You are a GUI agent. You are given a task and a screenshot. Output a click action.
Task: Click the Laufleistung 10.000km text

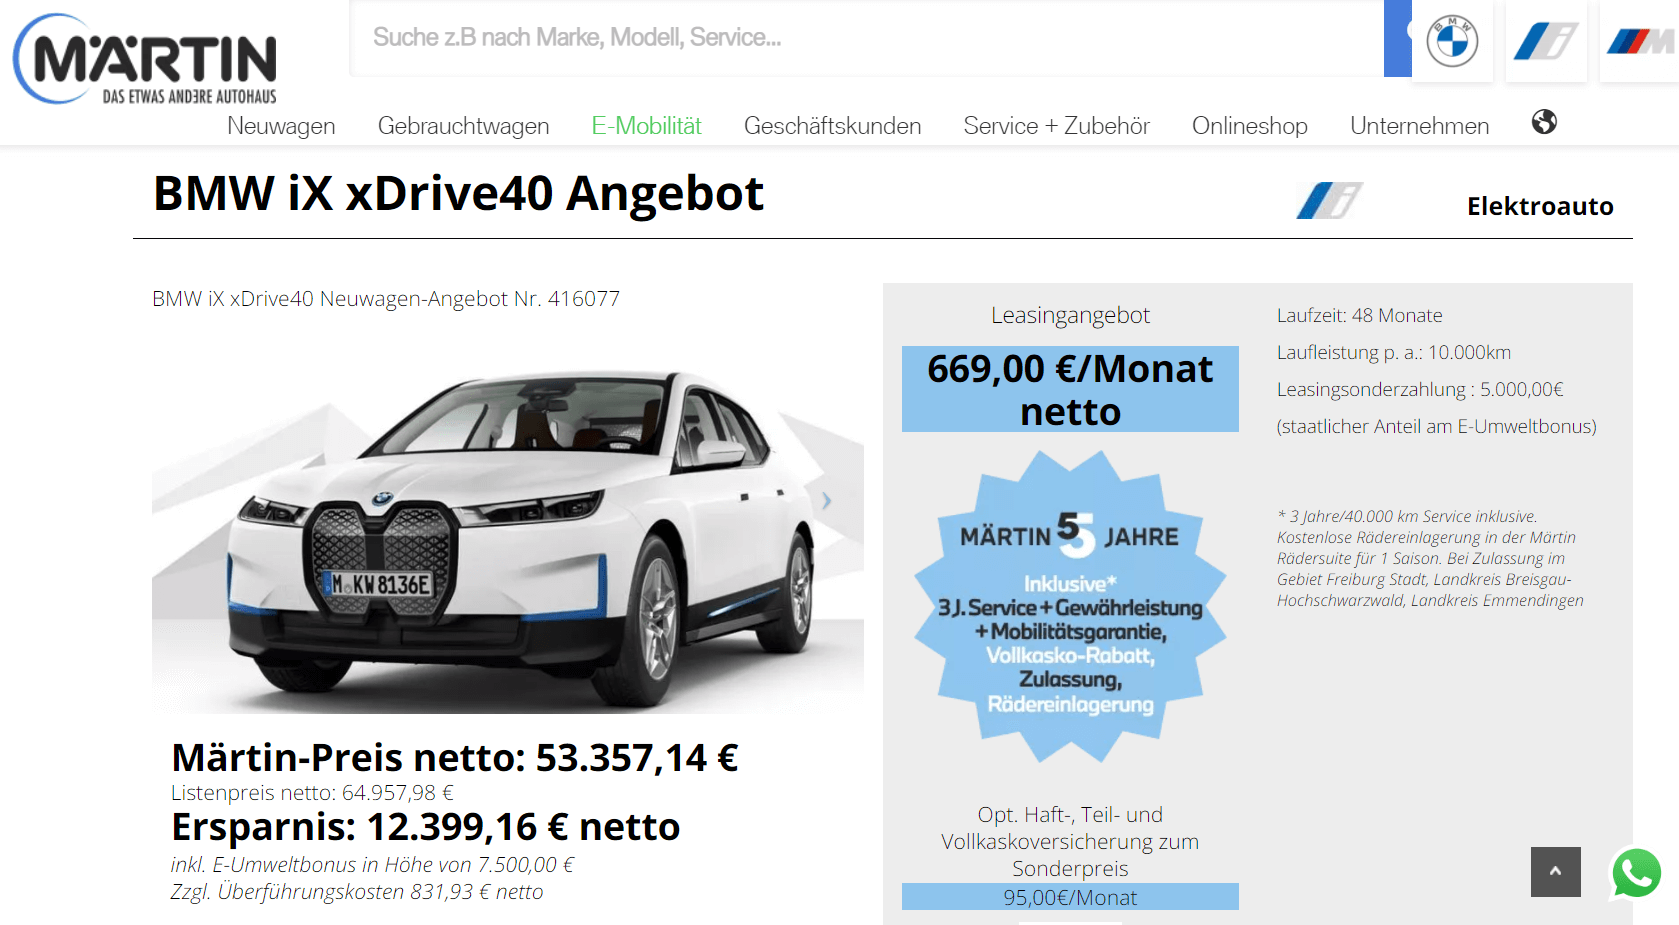point(1394,352)
